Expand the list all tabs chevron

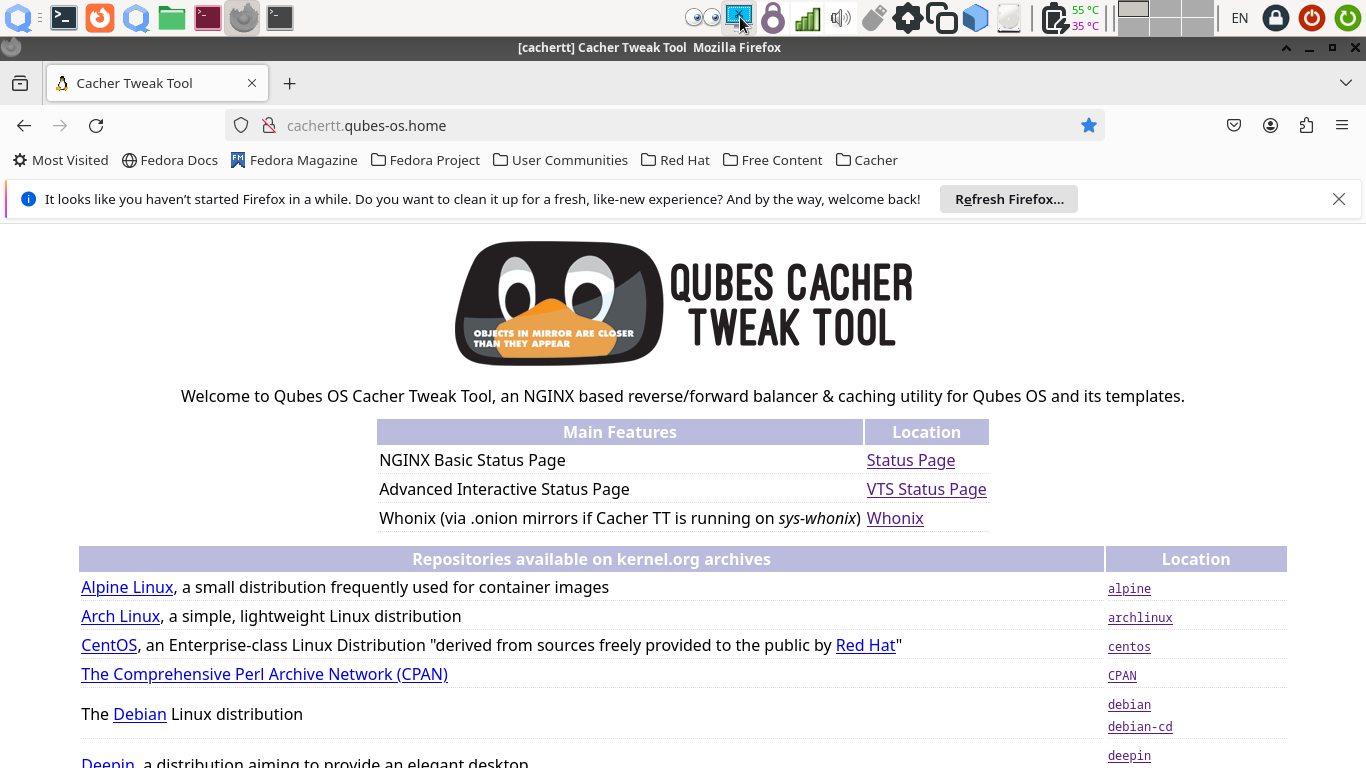click(1346, 83)
